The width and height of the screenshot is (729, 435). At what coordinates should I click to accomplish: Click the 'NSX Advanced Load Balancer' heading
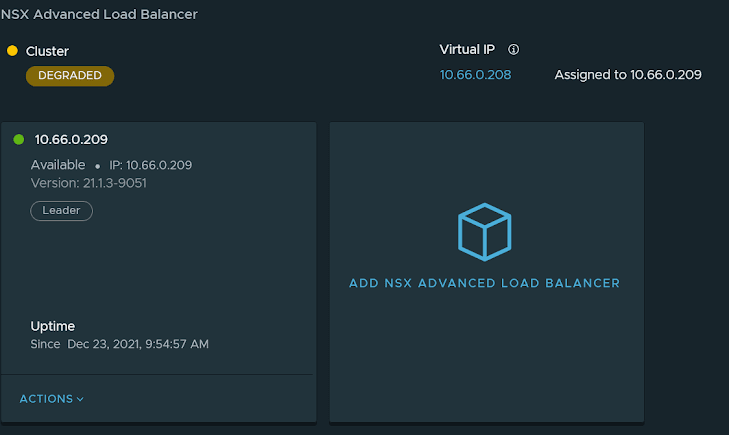coord(99,14)
